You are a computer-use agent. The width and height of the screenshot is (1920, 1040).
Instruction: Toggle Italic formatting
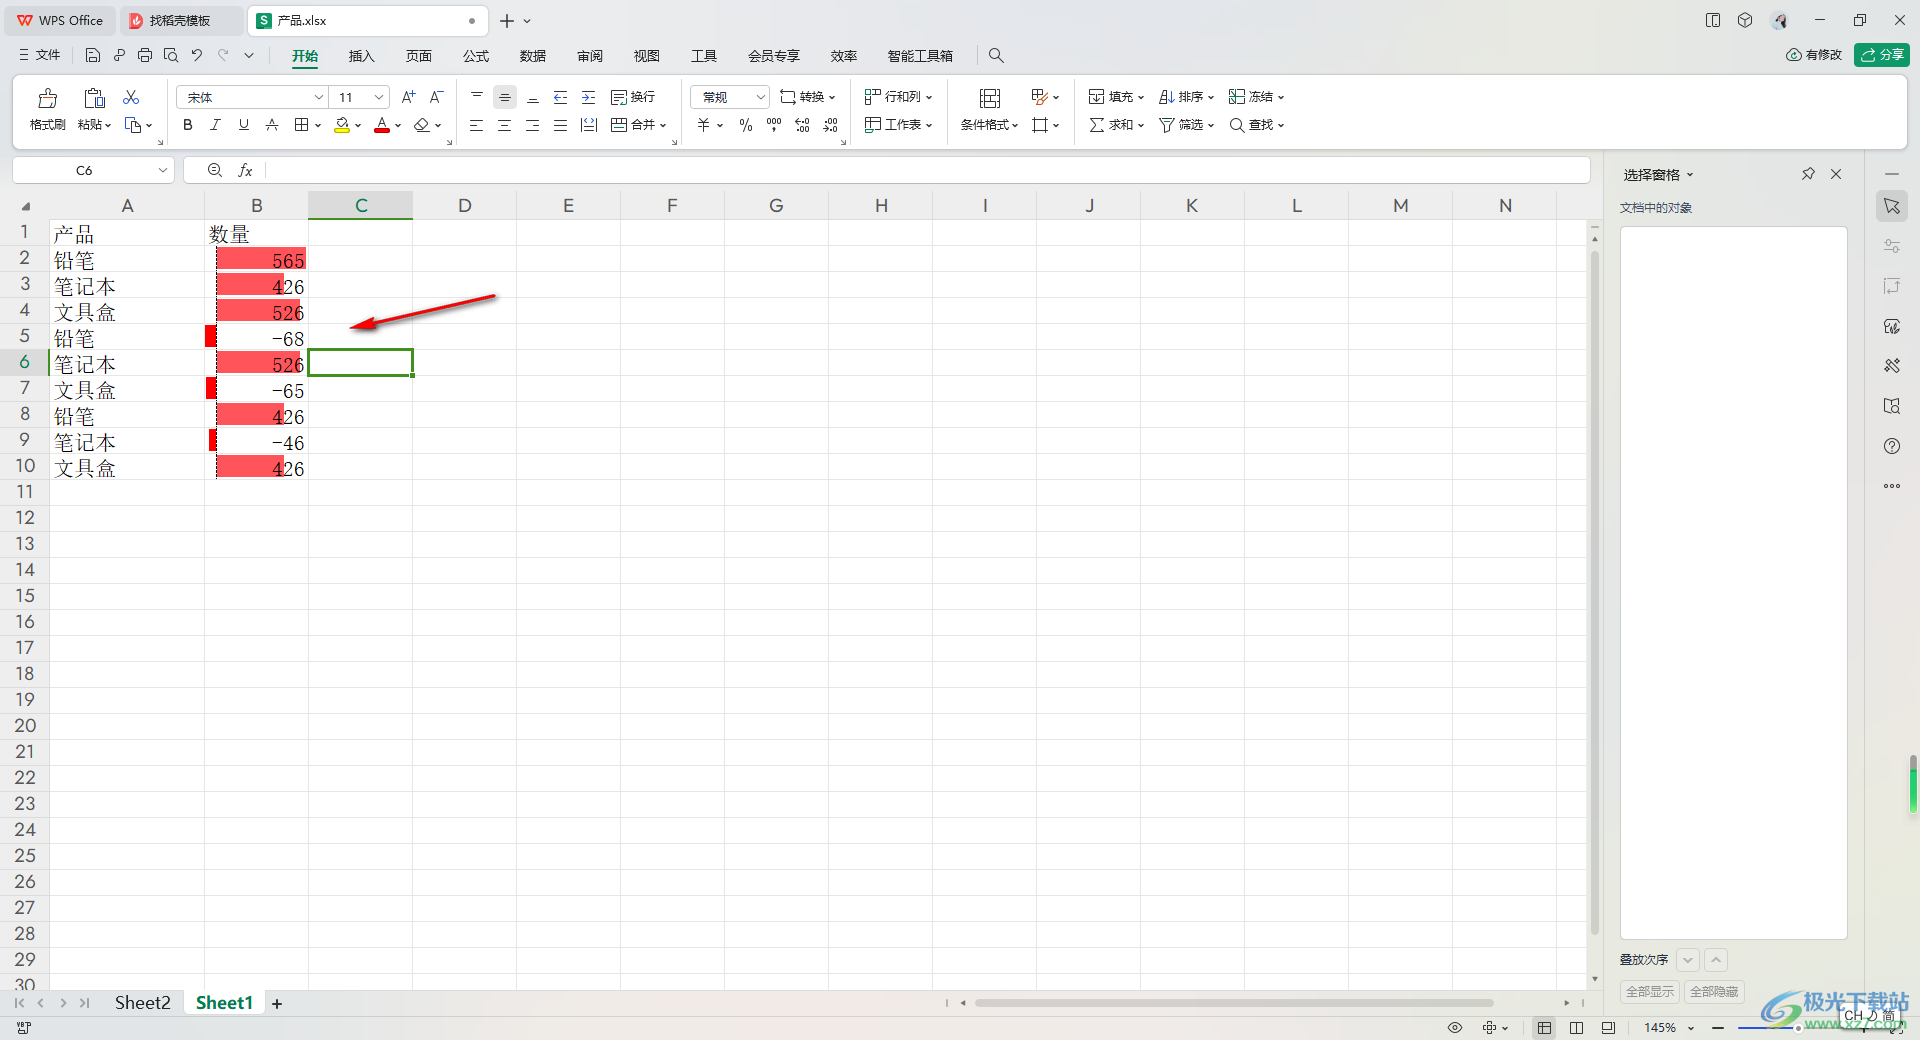215,125
